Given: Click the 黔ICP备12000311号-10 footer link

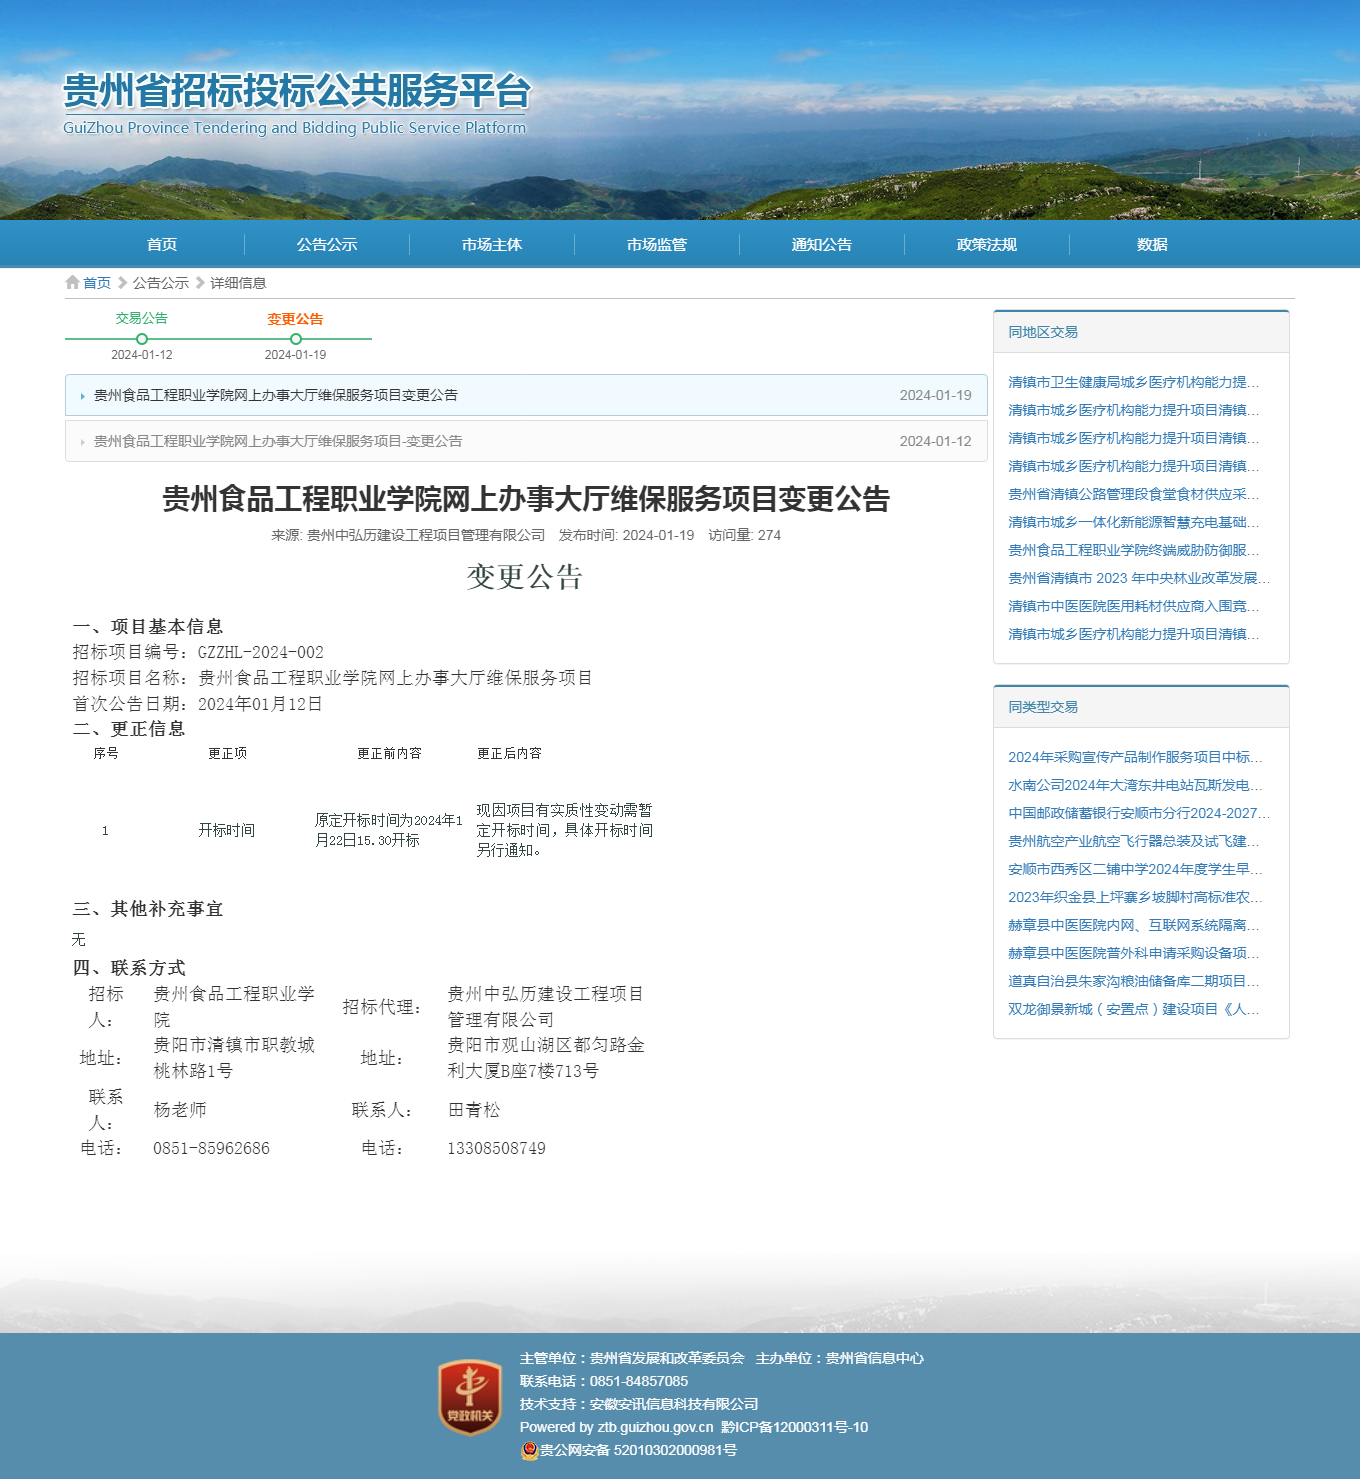Looking at the screenshot, I should pos(794,1427).
